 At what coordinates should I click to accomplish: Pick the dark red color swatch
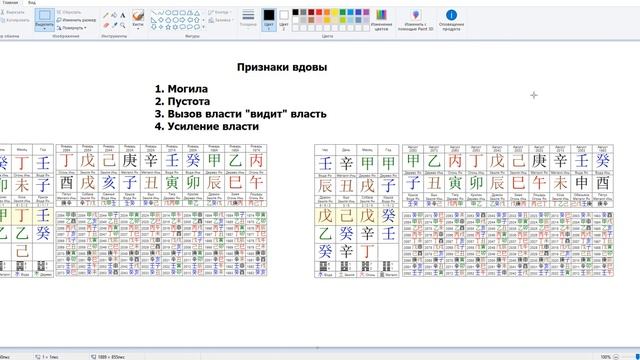[x=311, y=12]
